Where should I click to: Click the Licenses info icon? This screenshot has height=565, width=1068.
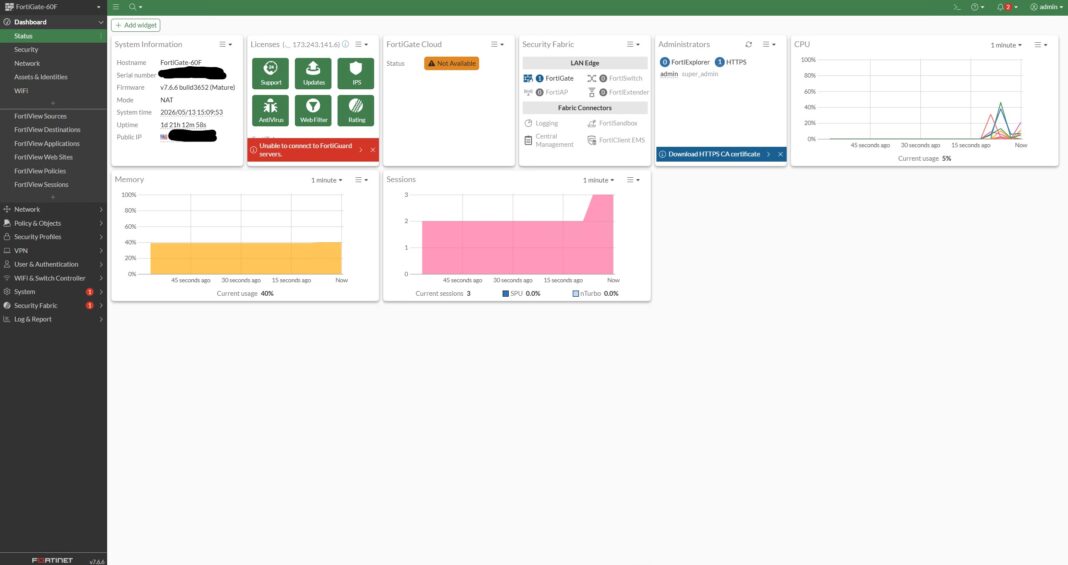click(345, 44)
